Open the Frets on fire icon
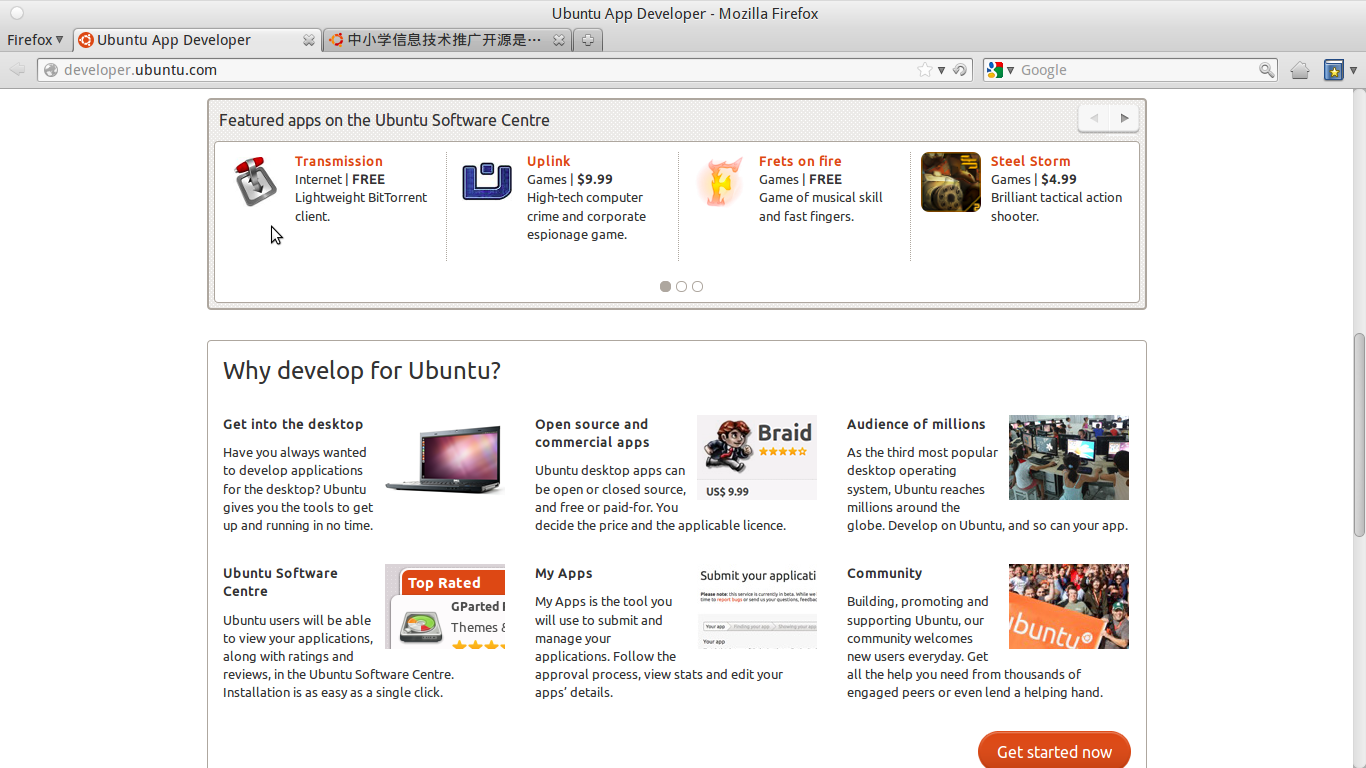This screenshot has width=1366, height=768. click(x=719, y=181)
